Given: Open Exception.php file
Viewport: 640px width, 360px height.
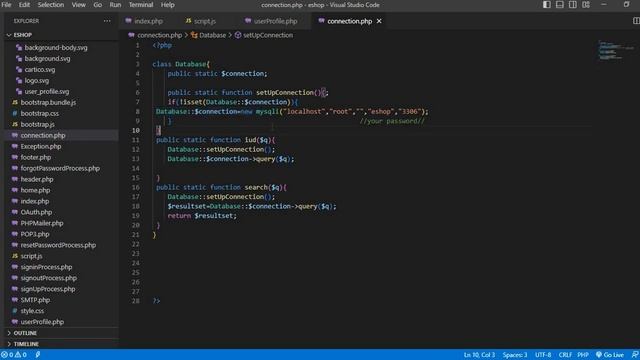Looking at the screenshot, I should pyautogui.click(x=41, y=147).
